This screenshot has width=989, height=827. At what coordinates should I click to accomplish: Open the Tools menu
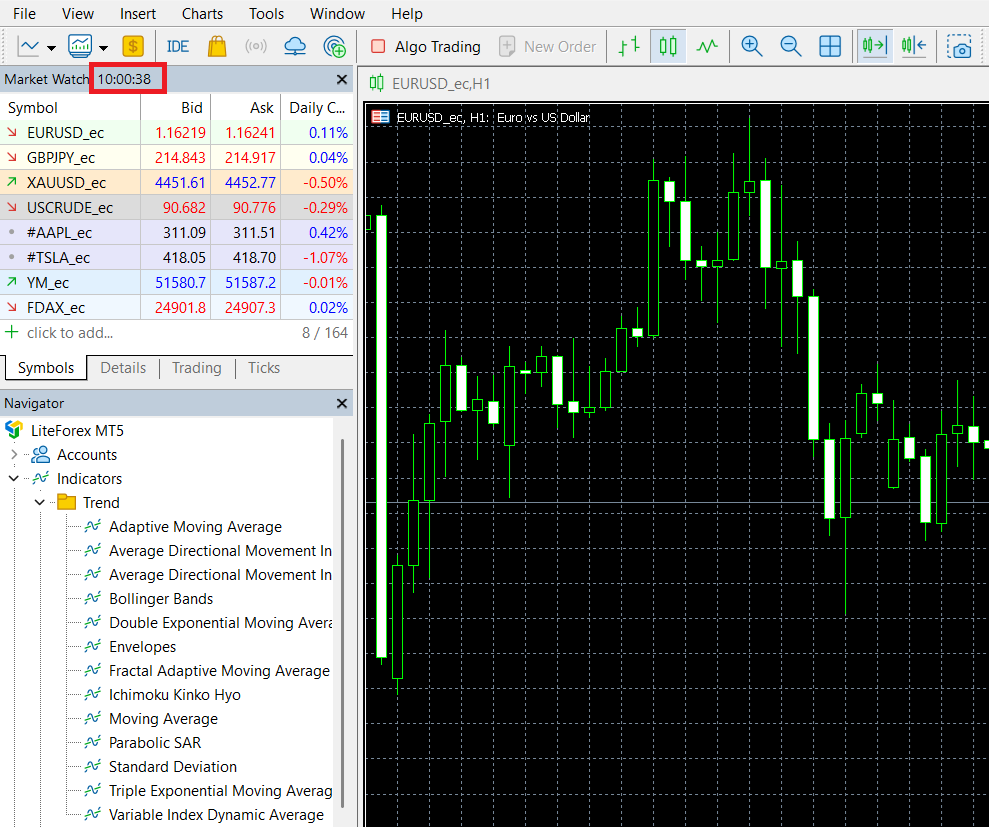266,13
